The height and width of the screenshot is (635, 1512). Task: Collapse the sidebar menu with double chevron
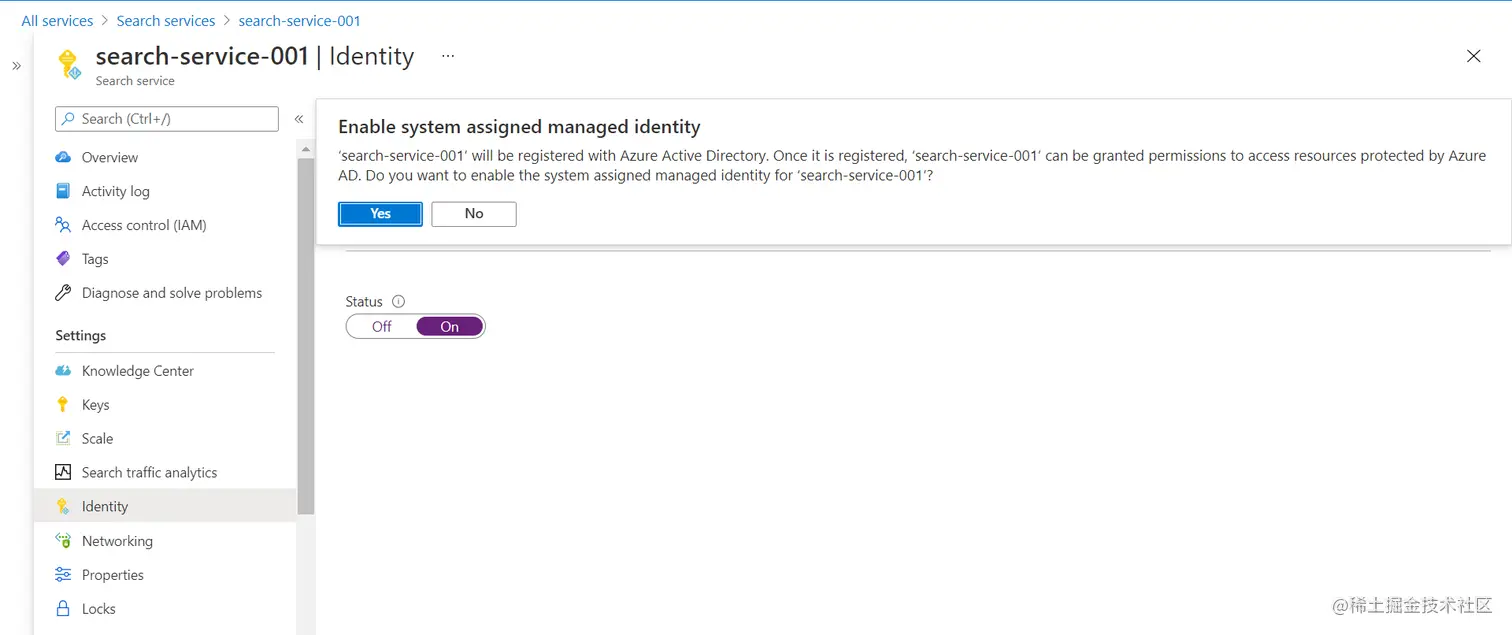298,119
